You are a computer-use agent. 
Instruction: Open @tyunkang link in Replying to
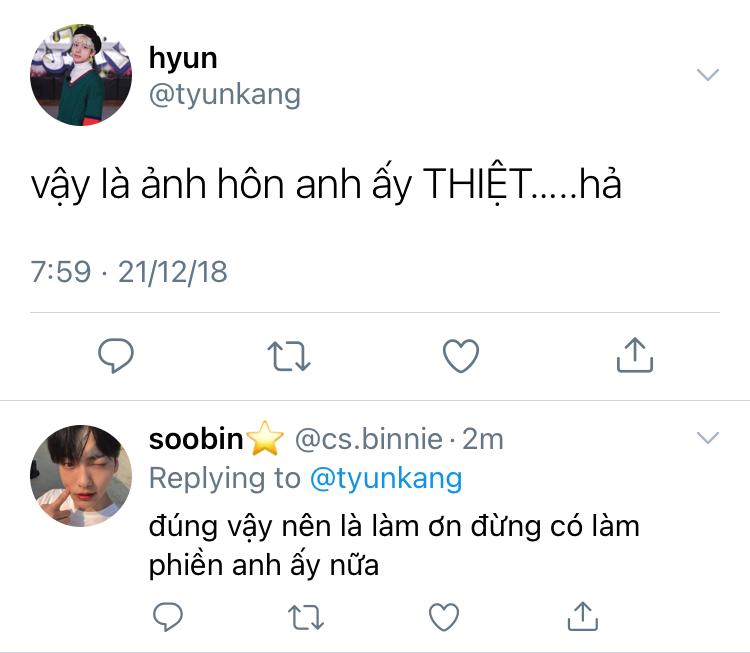(x=386, y=479)
